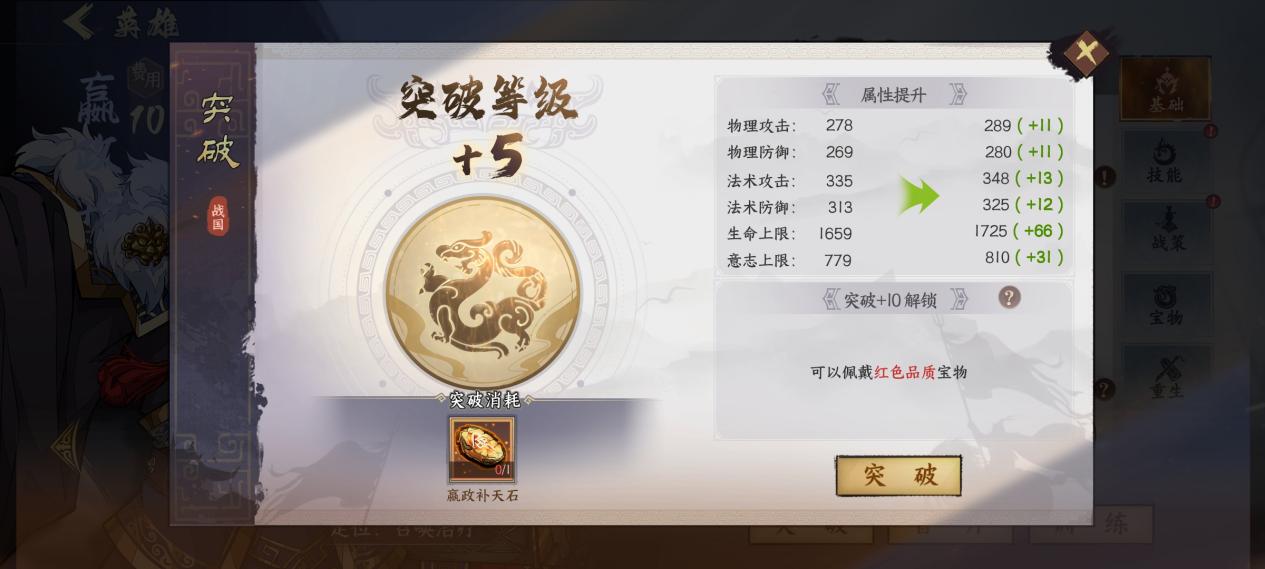Tap the red 红色品质 text

905,372
